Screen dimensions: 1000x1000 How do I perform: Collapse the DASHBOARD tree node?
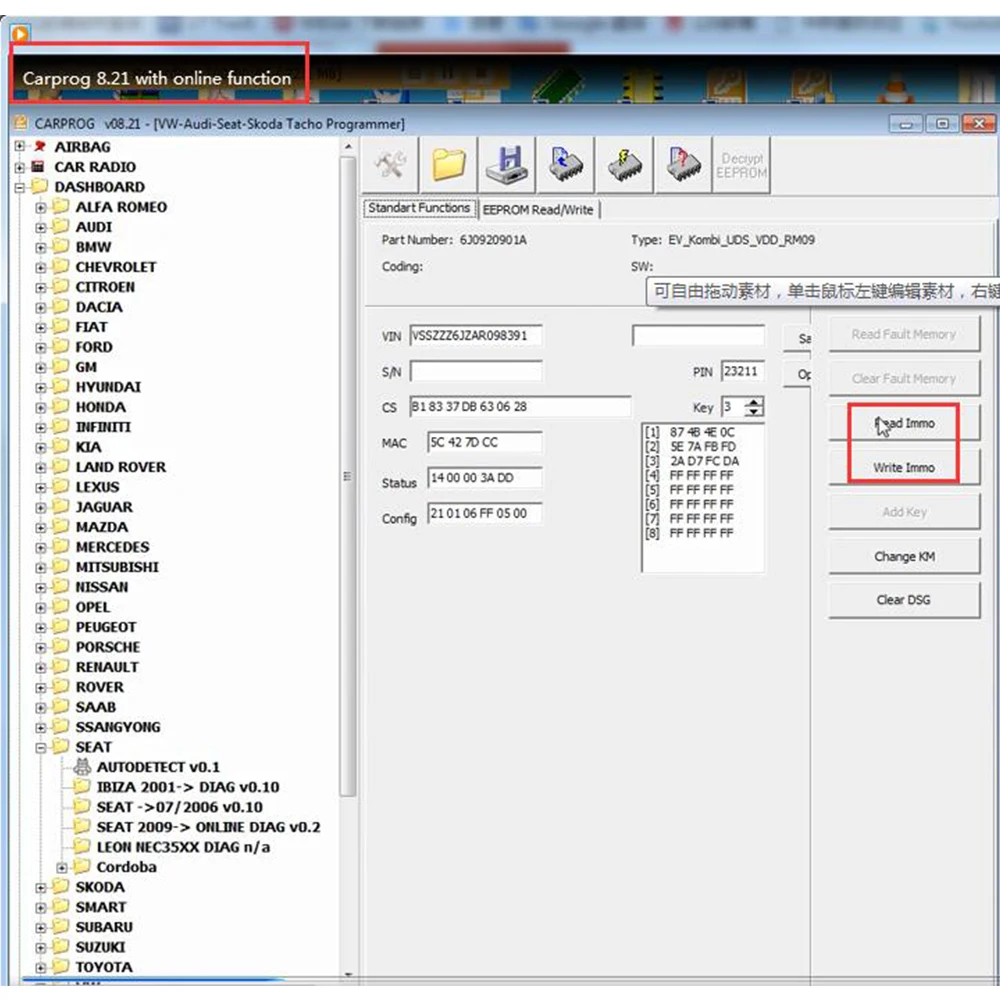[x=20, y=187]
